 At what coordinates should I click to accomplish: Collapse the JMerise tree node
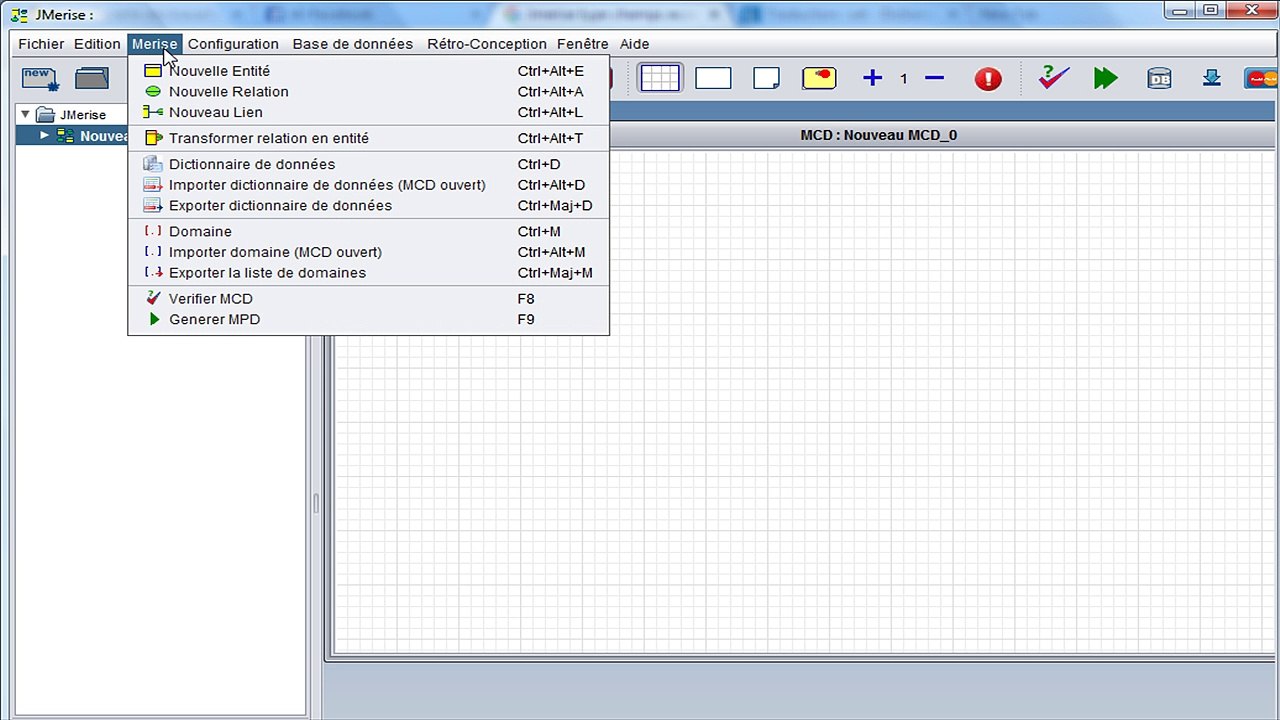point(25,114)
